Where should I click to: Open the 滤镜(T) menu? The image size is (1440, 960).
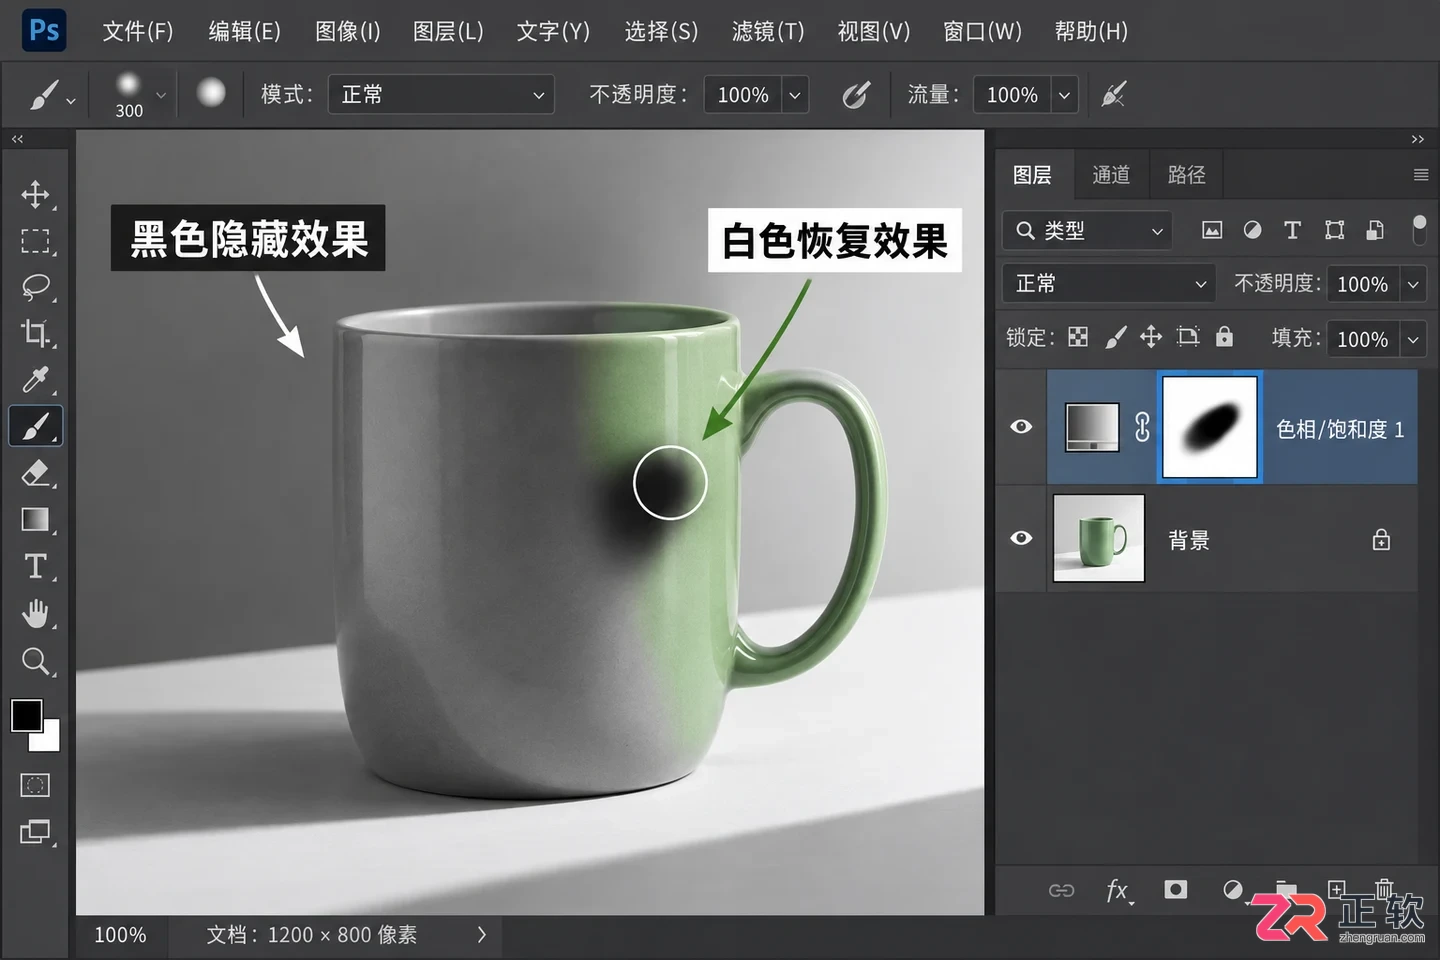coord(768,31)
